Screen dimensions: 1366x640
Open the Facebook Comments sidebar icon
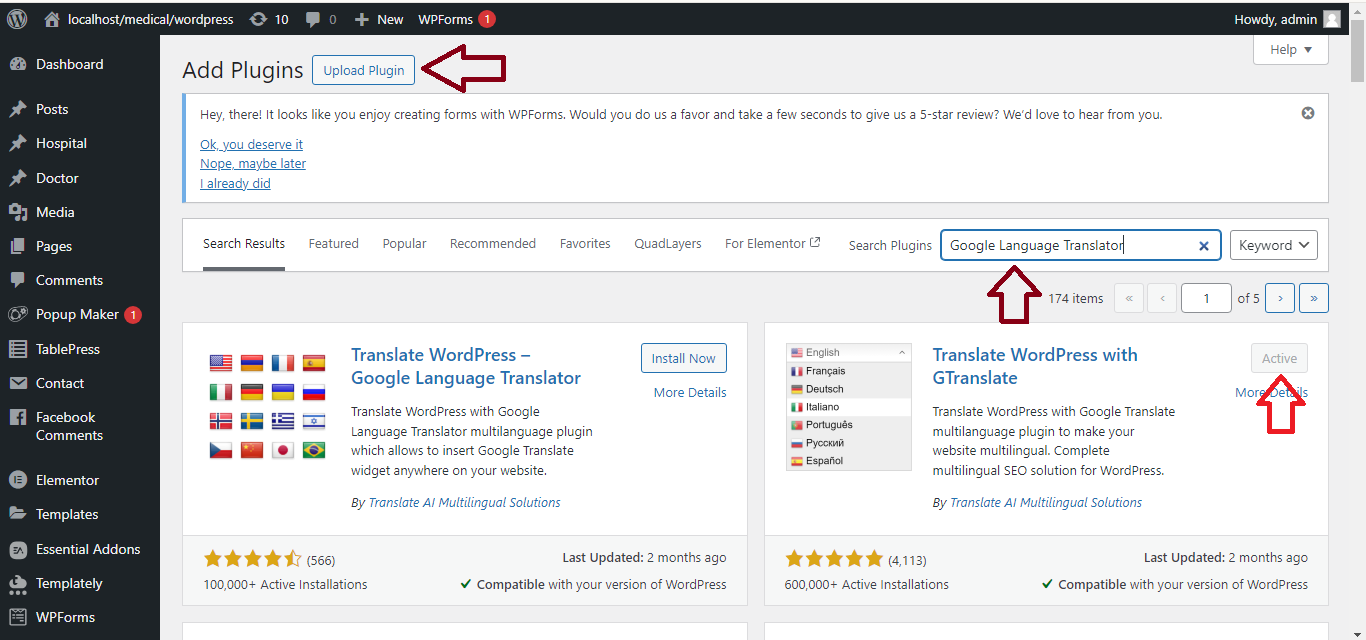18,418
